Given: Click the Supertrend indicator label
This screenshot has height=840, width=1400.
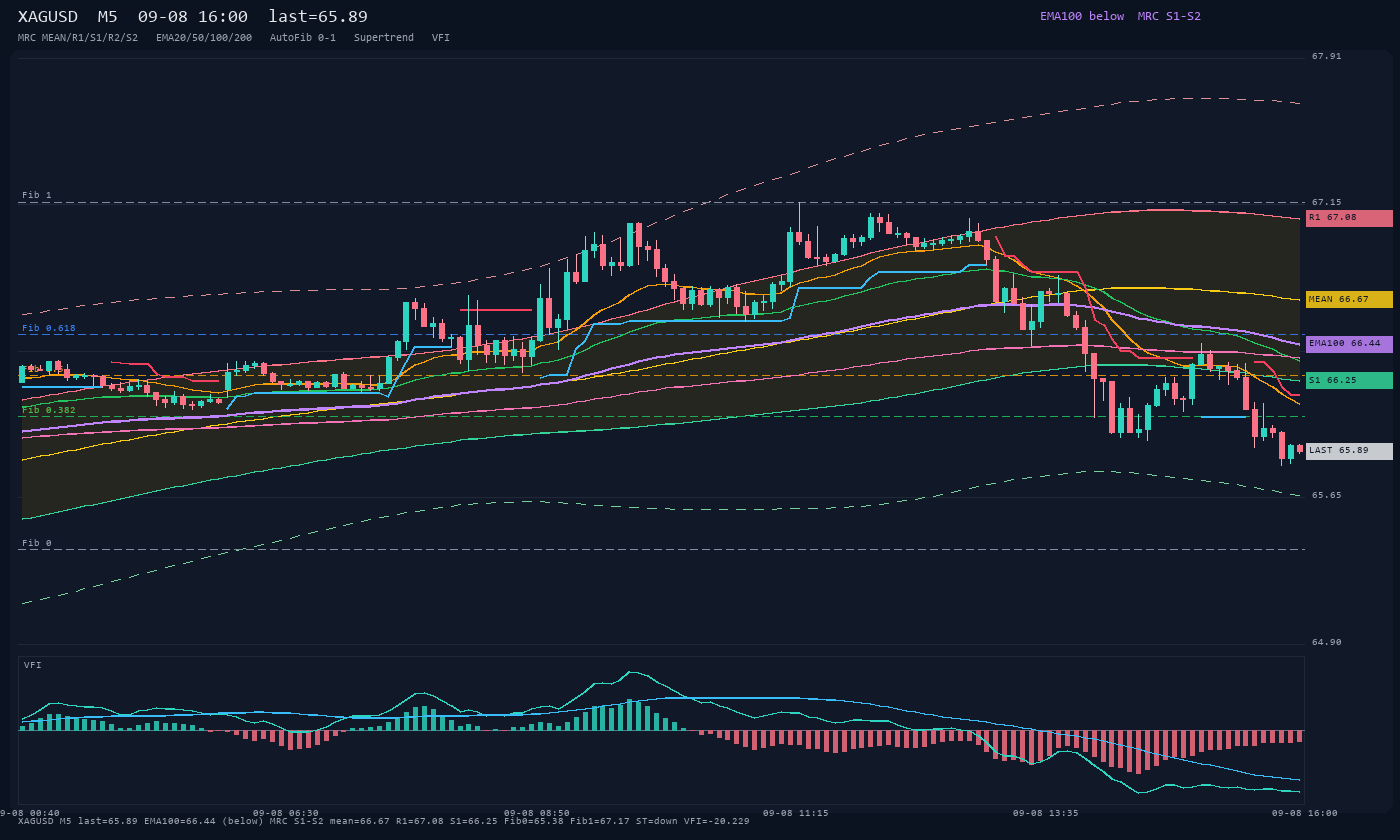Looking at the screenshot, I should pos(384,38).
